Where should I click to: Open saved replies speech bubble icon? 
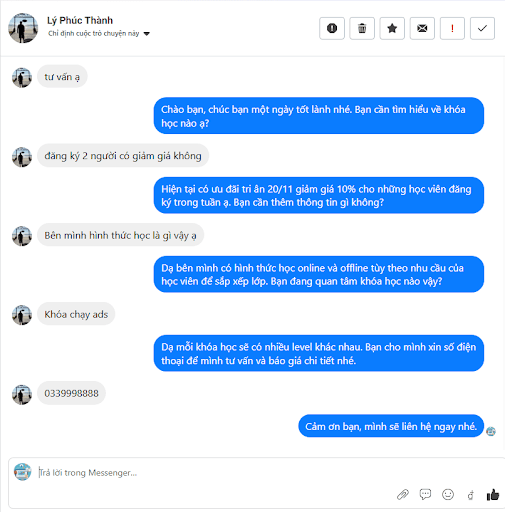click(x=425, y=494)
